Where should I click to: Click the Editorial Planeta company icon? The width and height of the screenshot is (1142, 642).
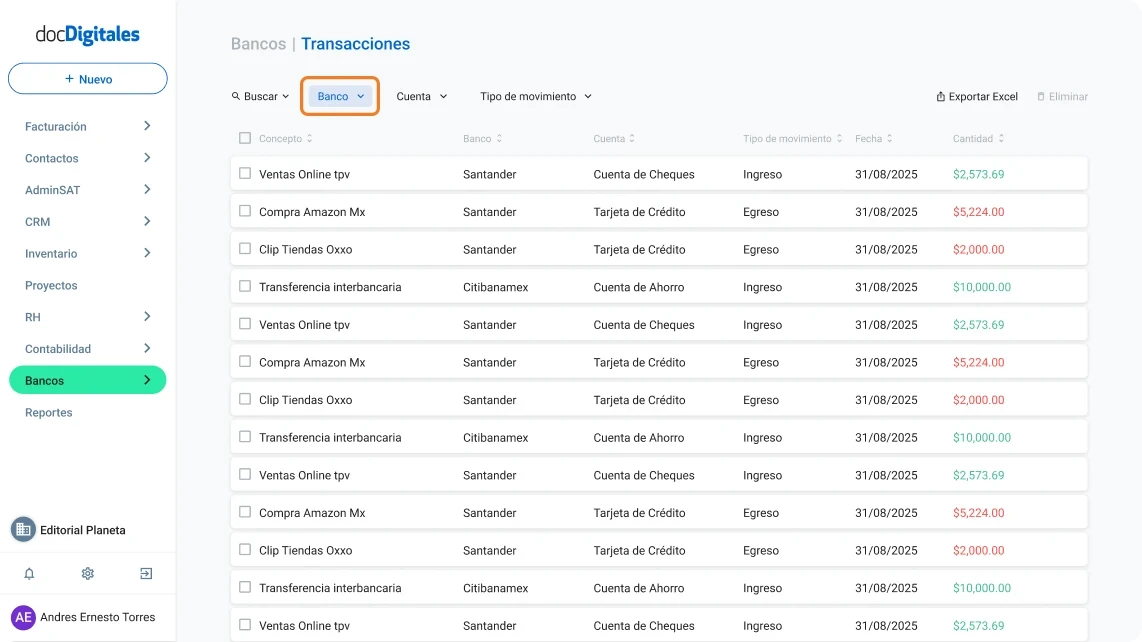pyautogui.click(x=22, y=529)
